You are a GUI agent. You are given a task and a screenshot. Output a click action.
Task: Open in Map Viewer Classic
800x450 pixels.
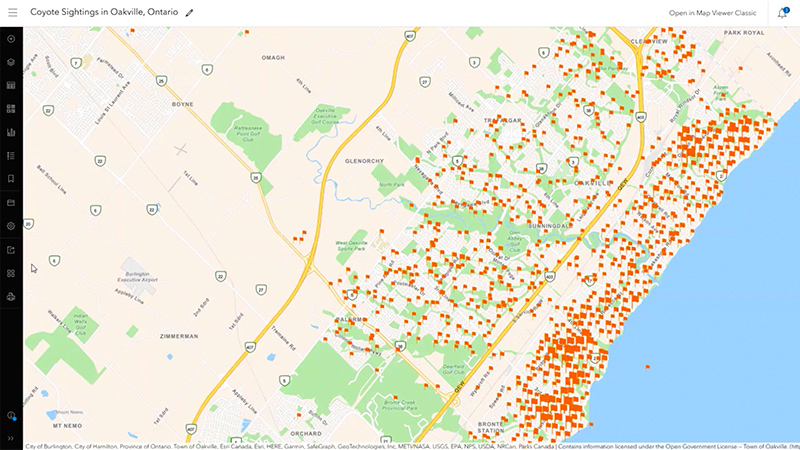[x=712, y=13]
